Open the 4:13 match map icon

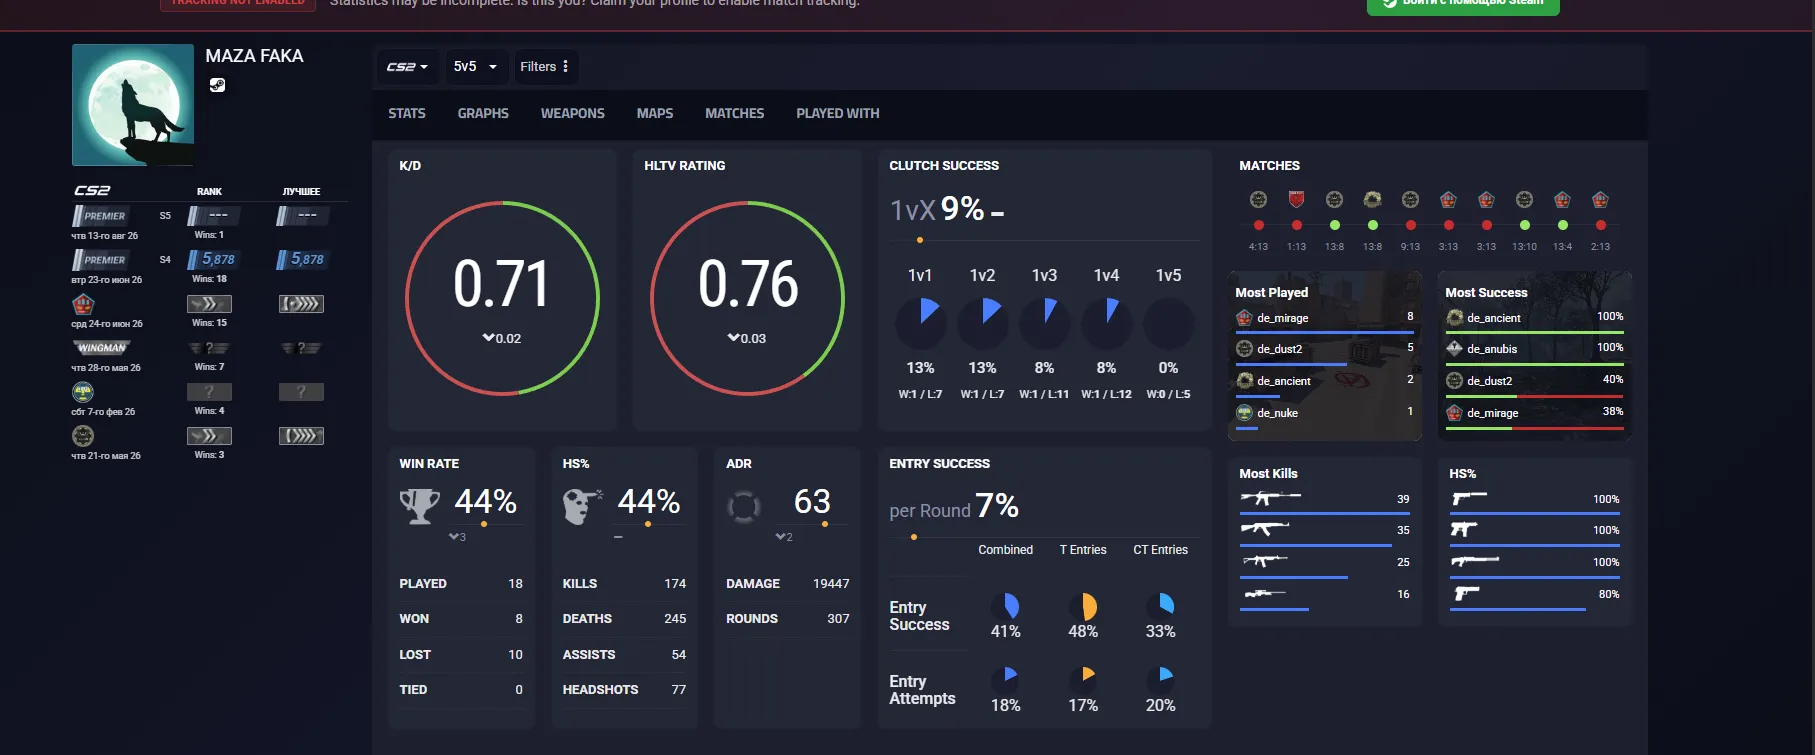pos(1258,199)
